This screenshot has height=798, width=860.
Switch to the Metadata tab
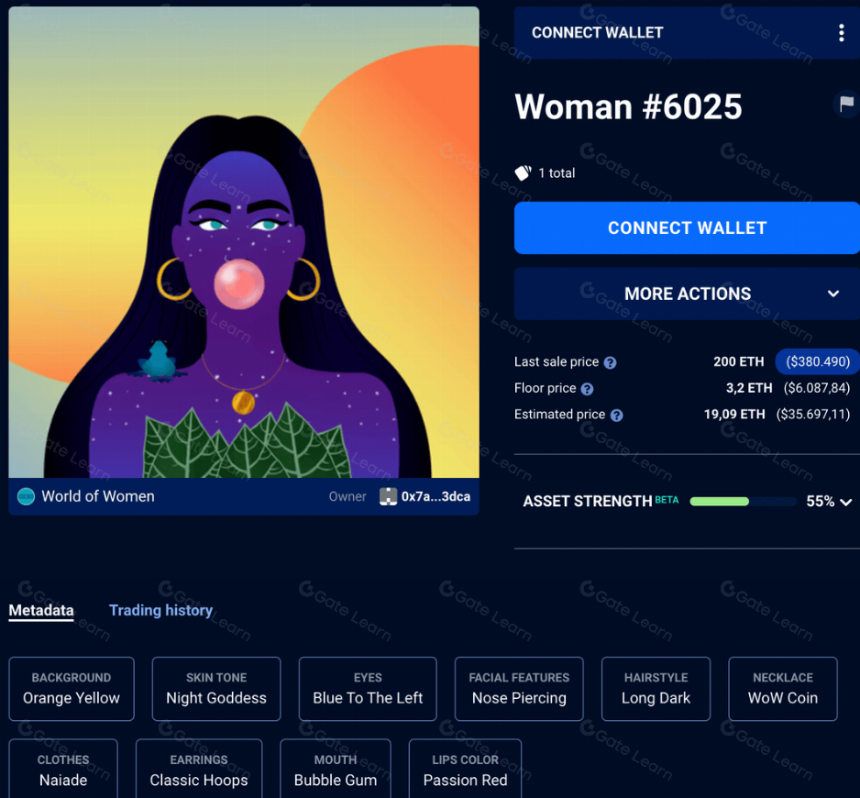tap(41, 610)
